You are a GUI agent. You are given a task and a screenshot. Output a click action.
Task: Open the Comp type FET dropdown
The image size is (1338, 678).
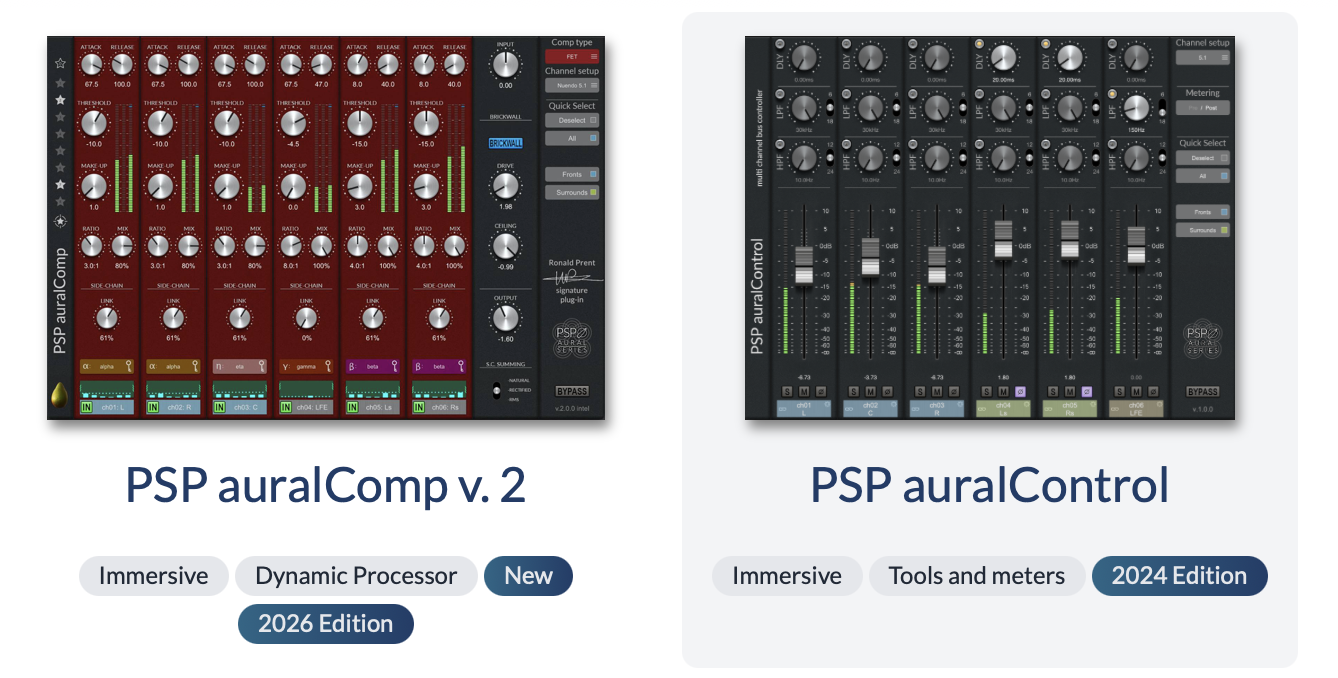[x=572, y=57]
